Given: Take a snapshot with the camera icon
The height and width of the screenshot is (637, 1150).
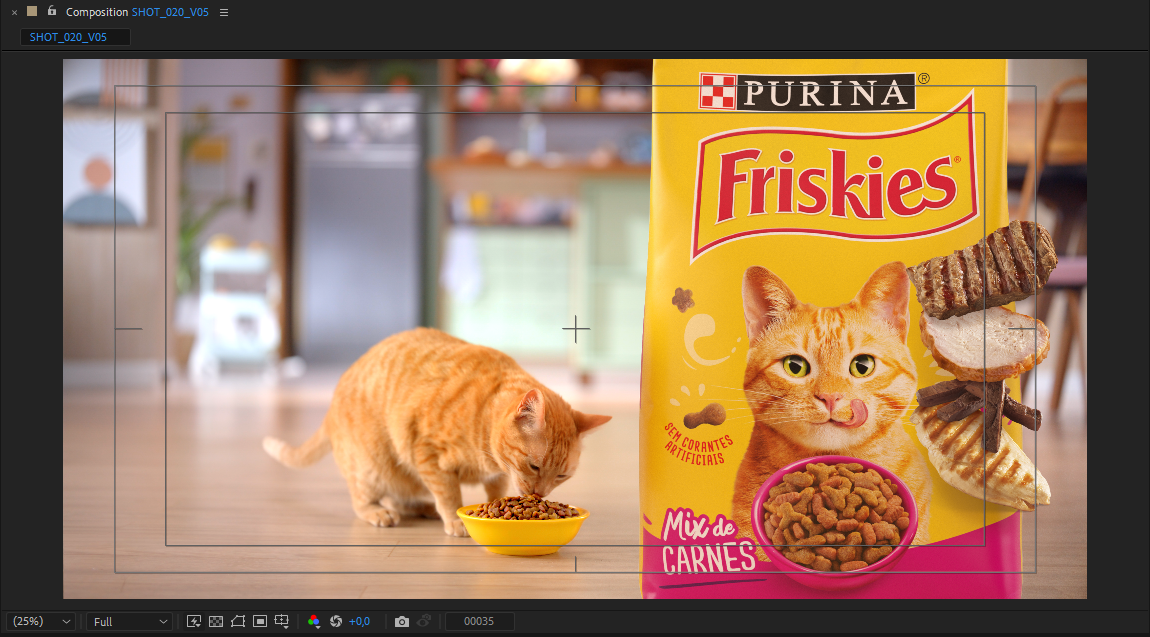Looking at the screenshot, I should coord(402,622).
